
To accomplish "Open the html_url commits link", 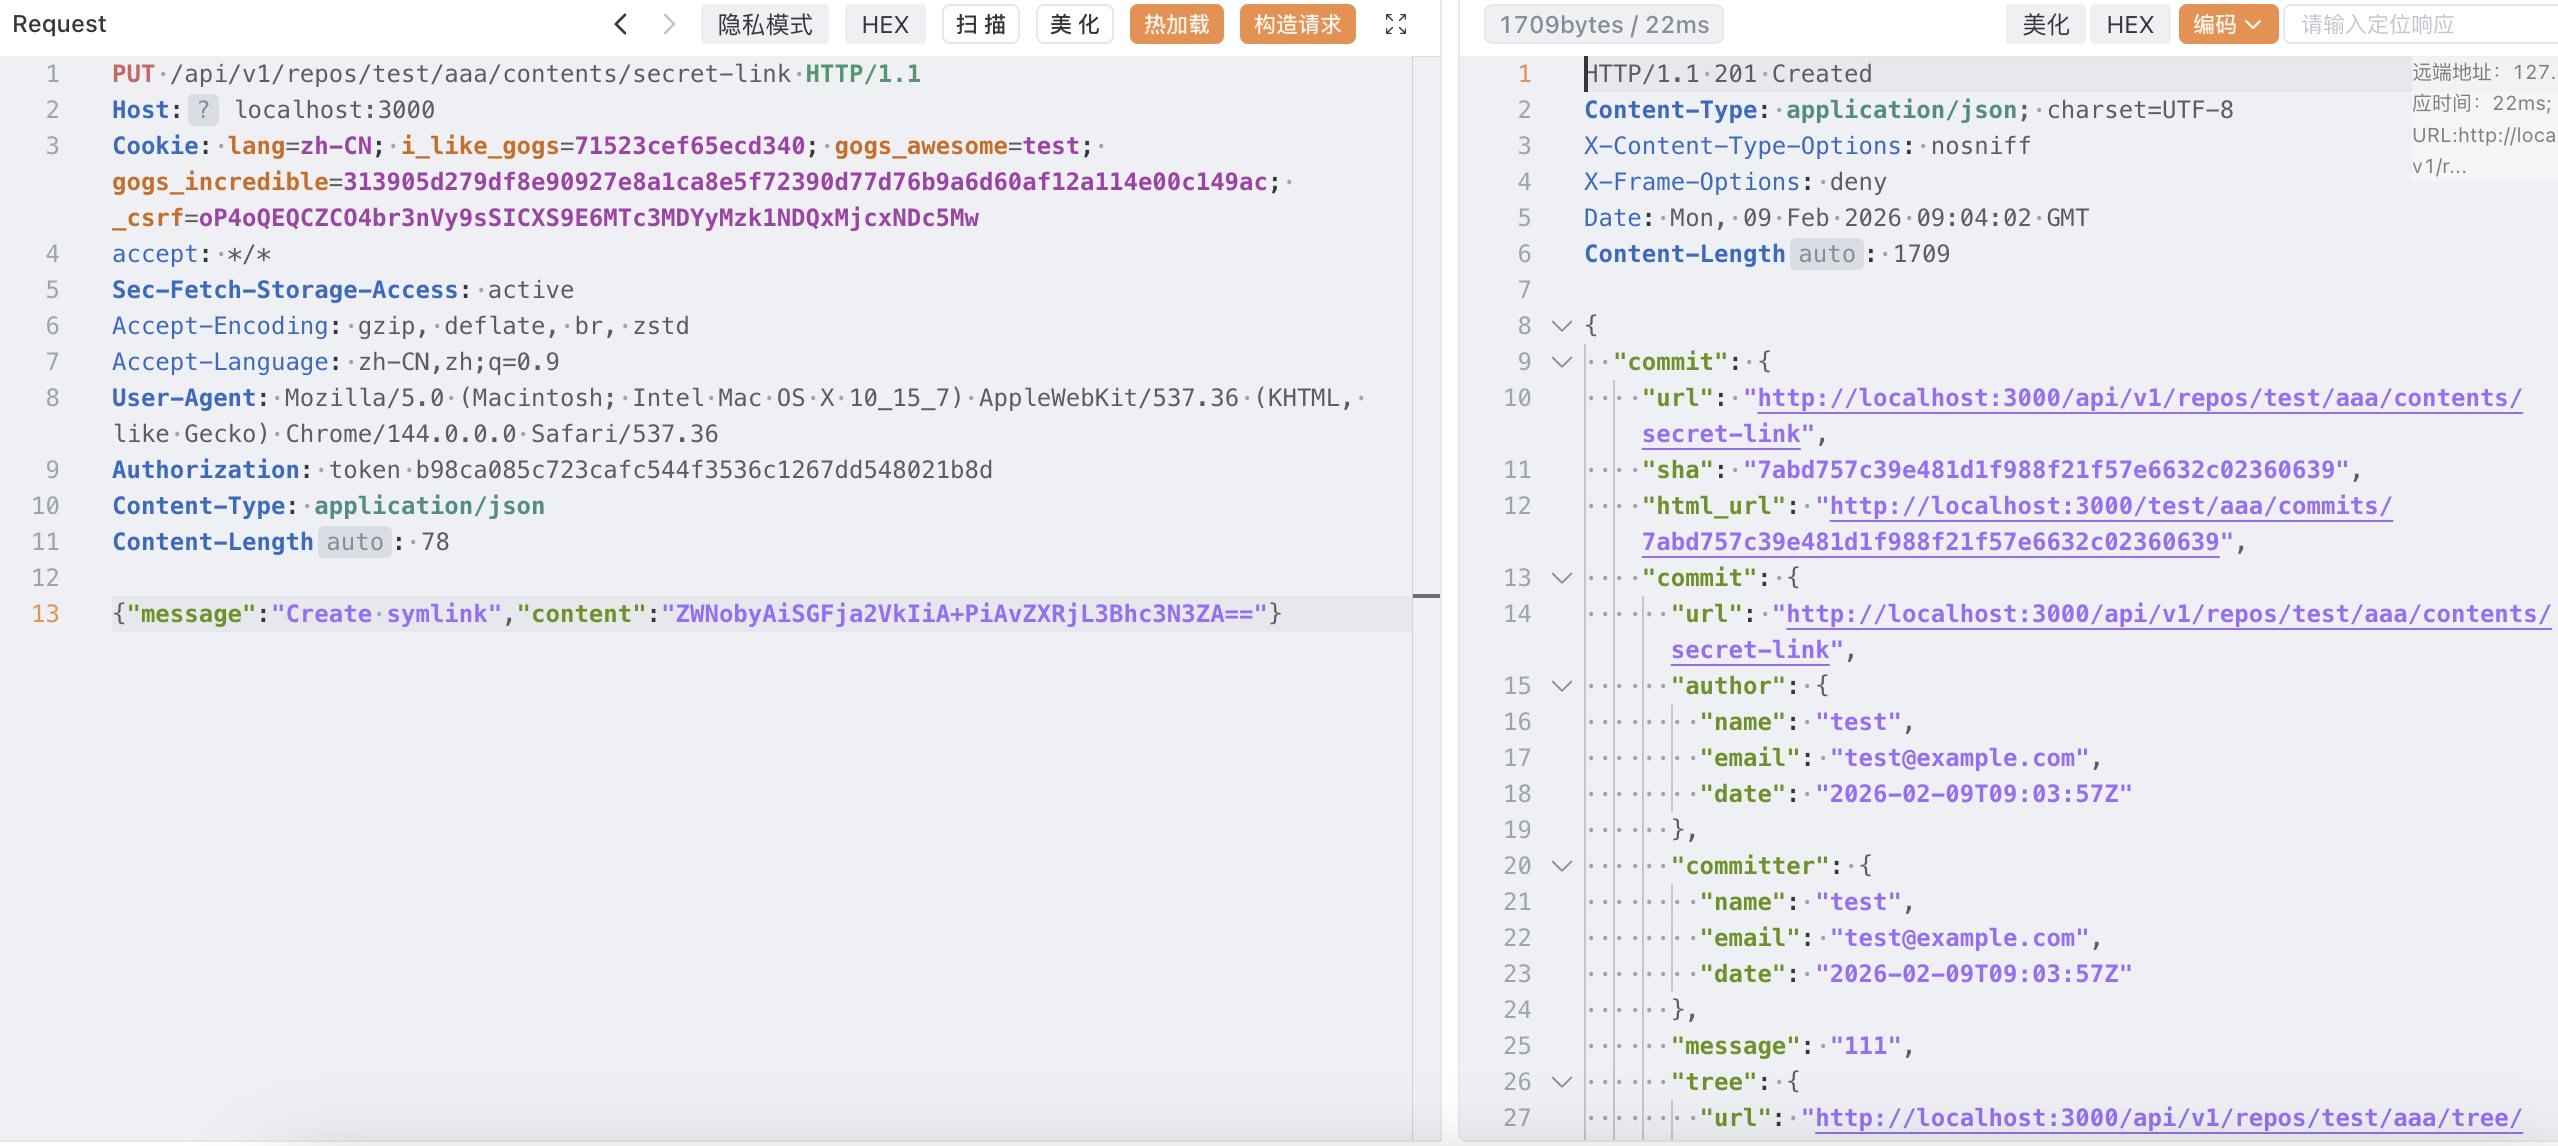I will [2110, 506].
